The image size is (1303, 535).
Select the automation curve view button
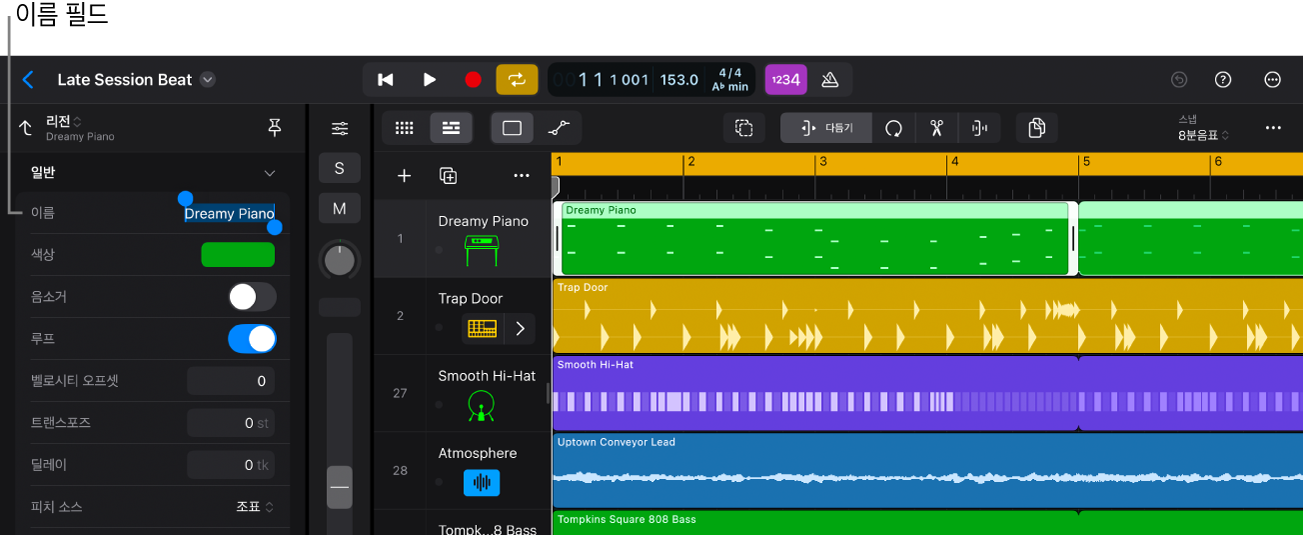coord(558,128)
